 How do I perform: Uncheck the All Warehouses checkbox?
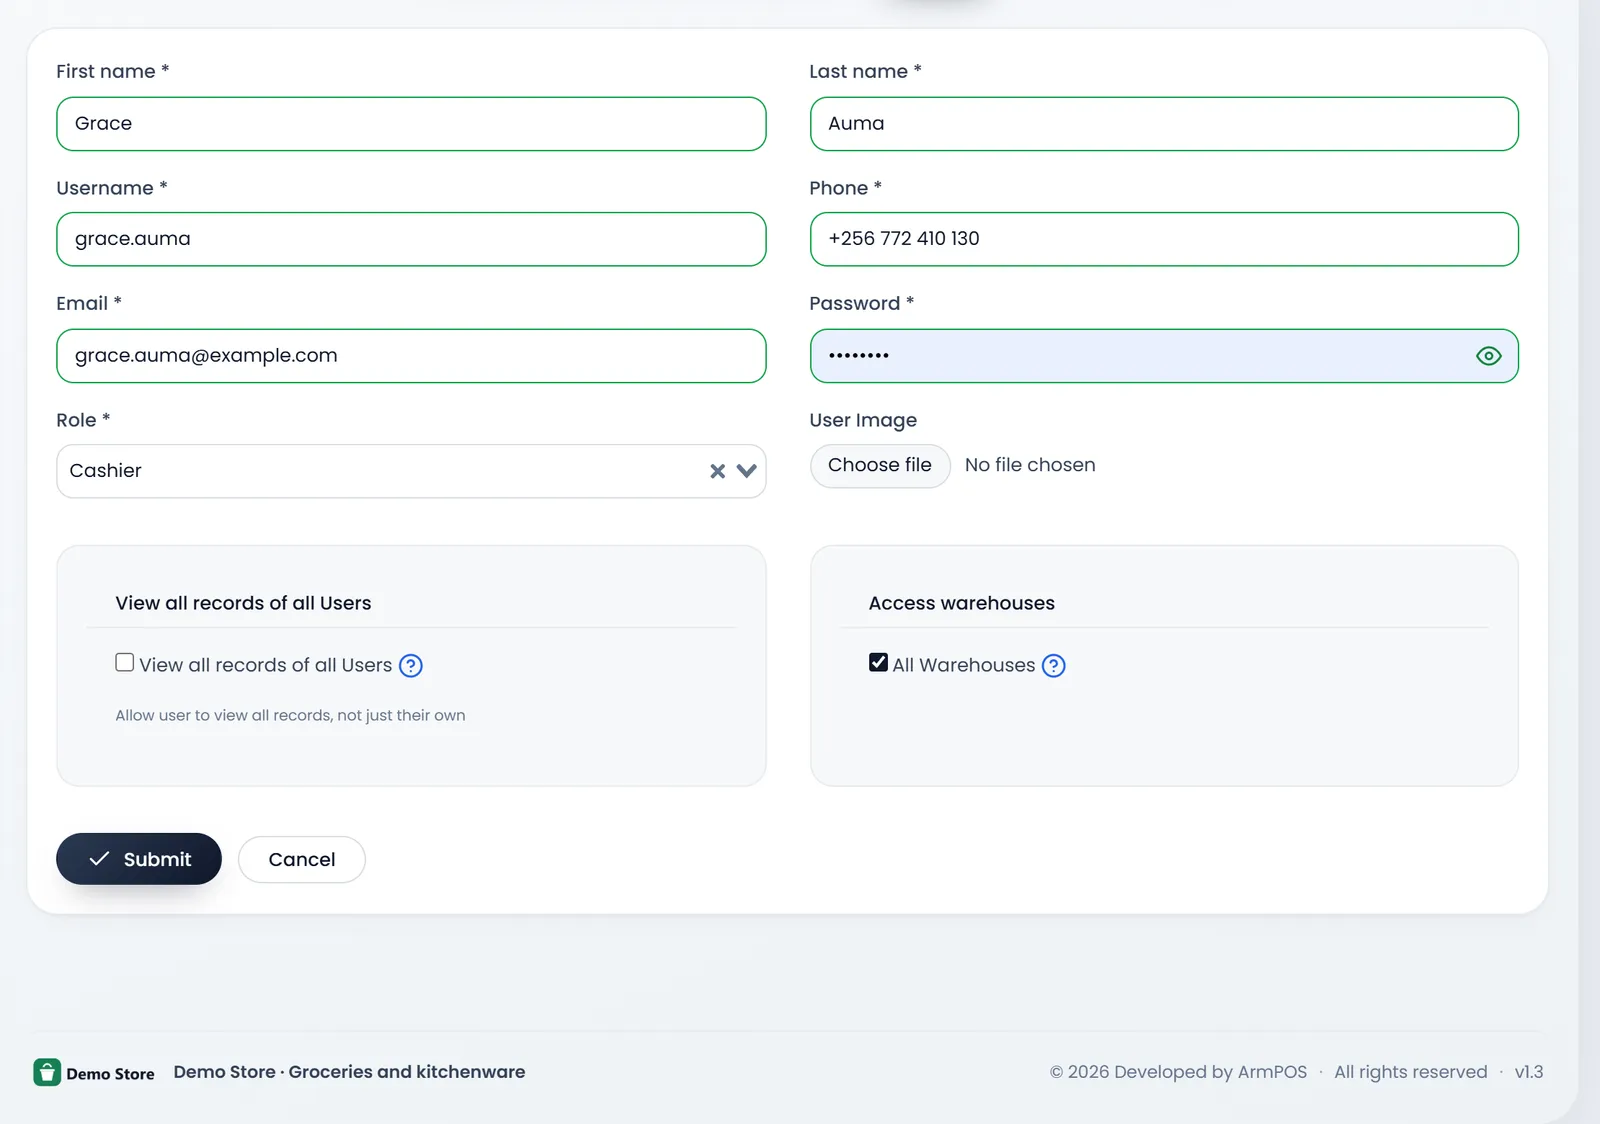878,663
